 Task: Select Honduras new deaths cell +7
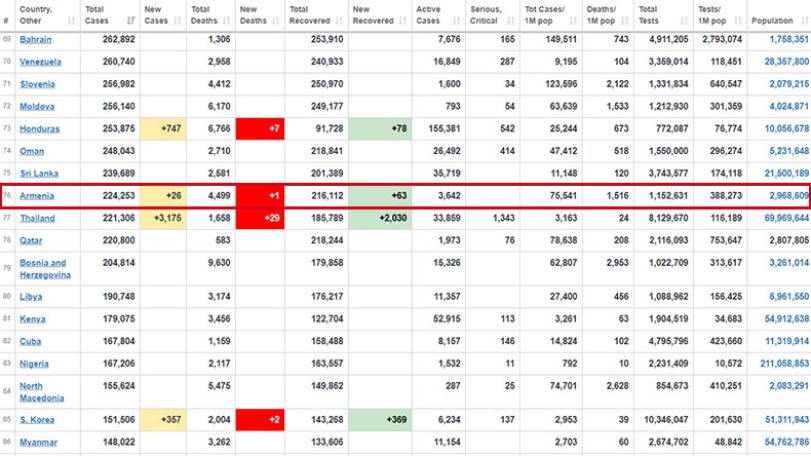pos(260,129)
